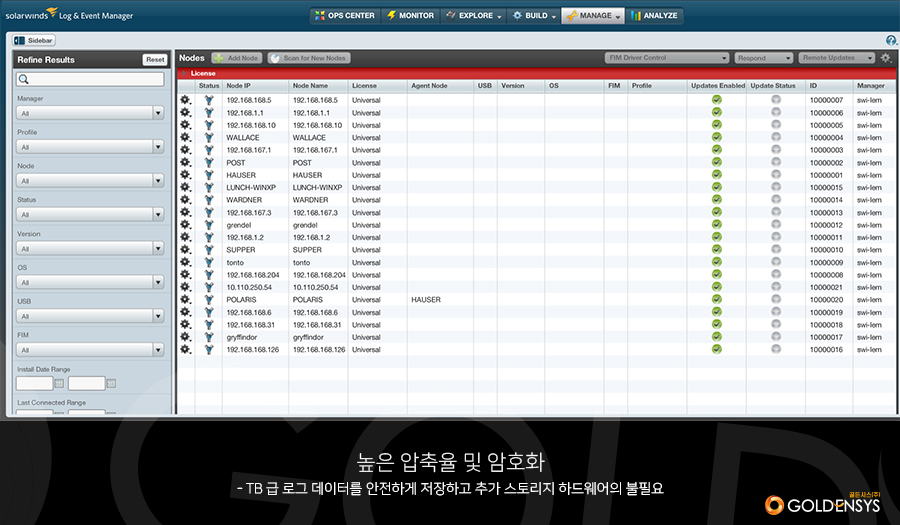Open the BUILD menu

coord(534,15)
